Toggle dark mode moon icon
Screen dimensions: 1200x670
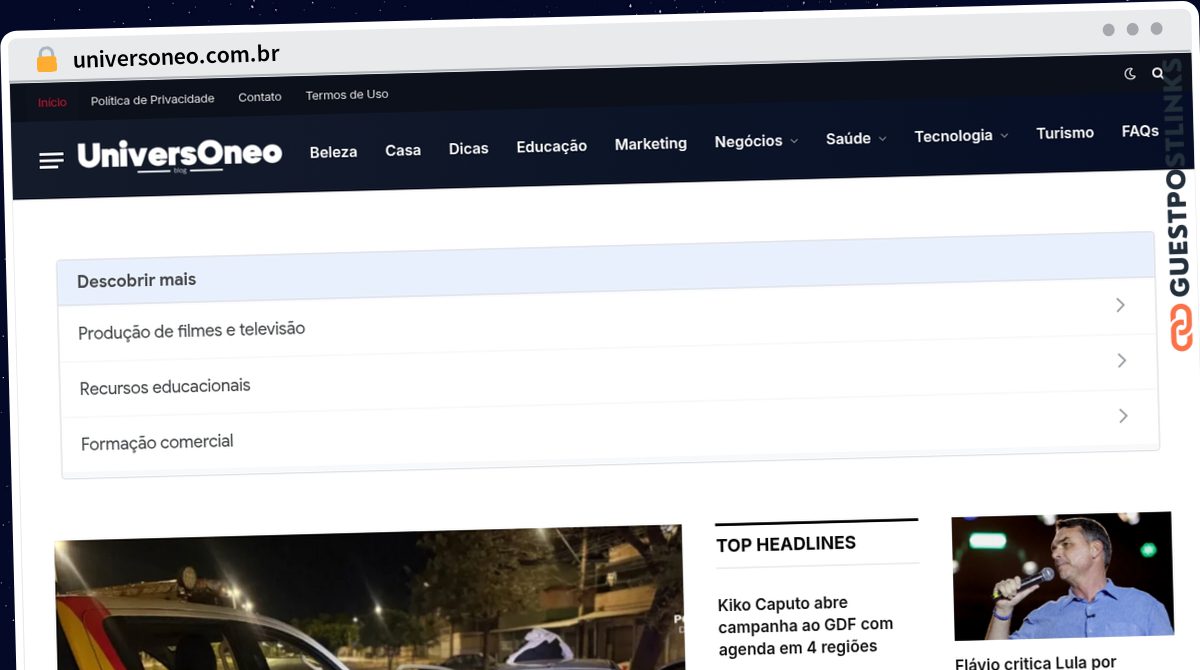coord(1130,73)
